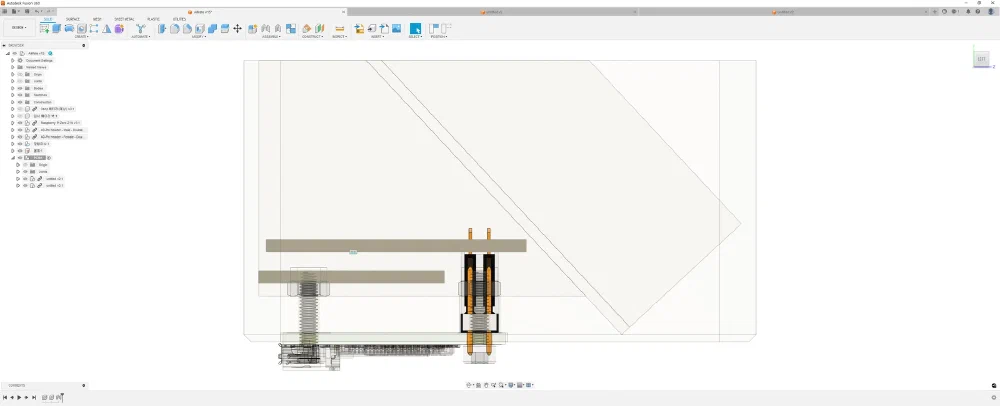Screen dimensions: 1000x406
Task: Click the timeline Play button
Action: (20, 397)
